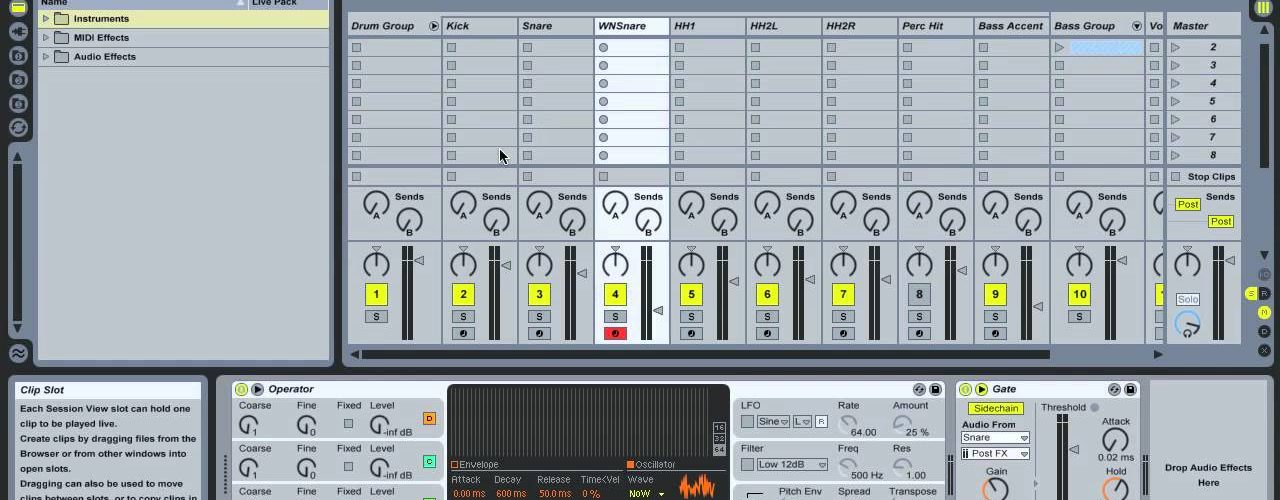The image size is (1280, 500).
Task: Expand the Instruments folder
Action: tap(45, 19)
